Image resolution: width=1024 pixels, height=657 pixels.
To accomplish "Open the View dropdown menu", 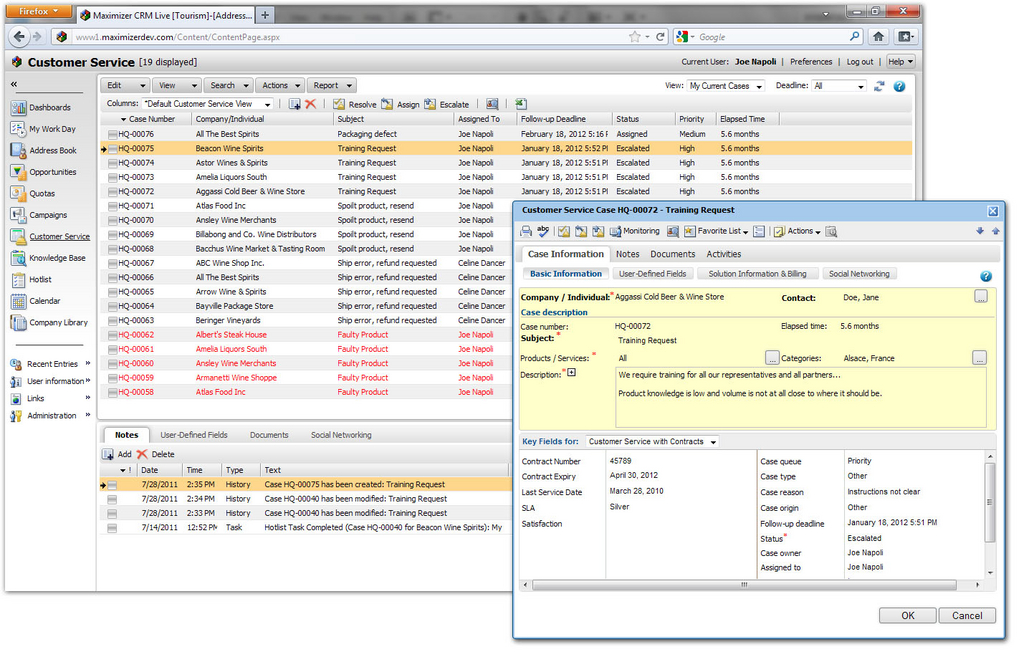I will pos(176,86).
